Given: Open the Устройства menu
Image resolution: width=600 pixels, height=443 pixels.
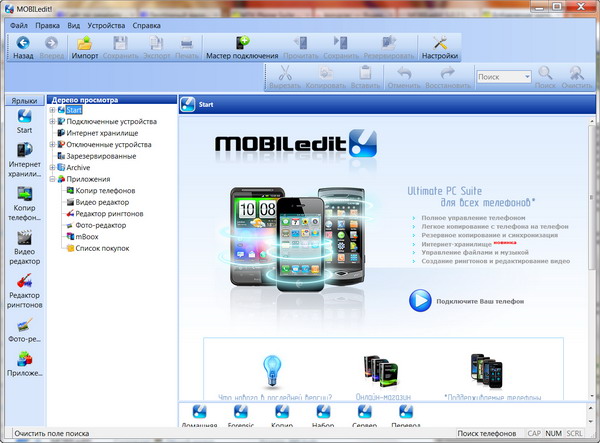Looking at the screenshot, I should 106,26.
